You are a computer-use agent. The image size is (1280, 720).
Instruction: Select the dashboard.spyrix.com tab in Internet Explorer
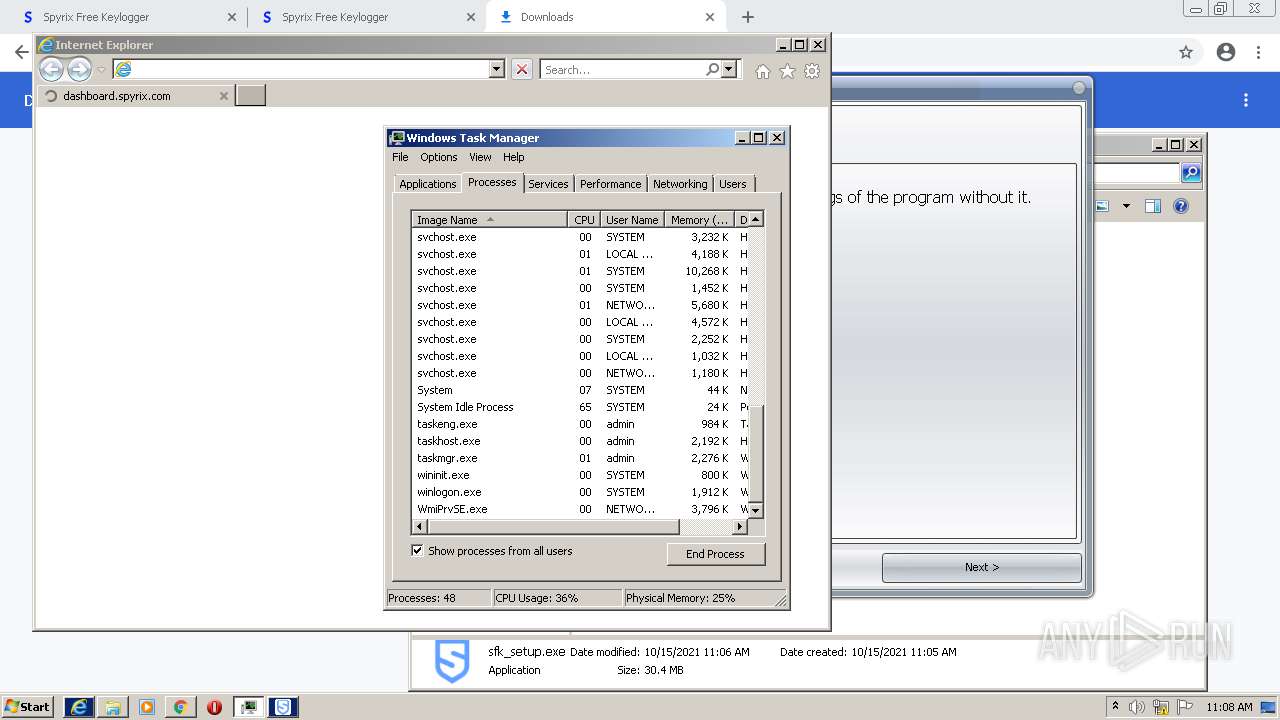tap(135, 96)
